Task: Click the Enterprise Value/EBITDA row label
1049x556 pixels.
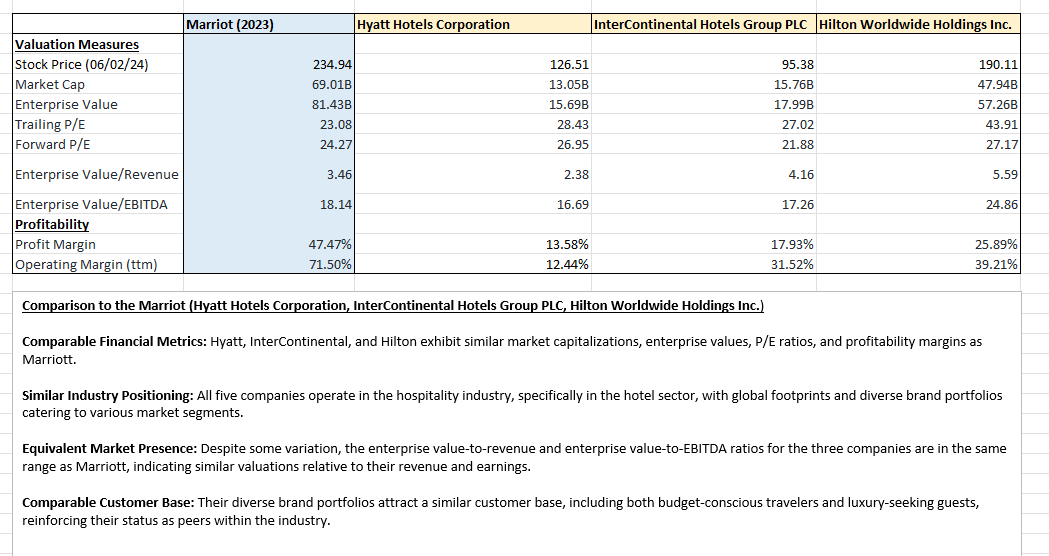Action: 98,205
